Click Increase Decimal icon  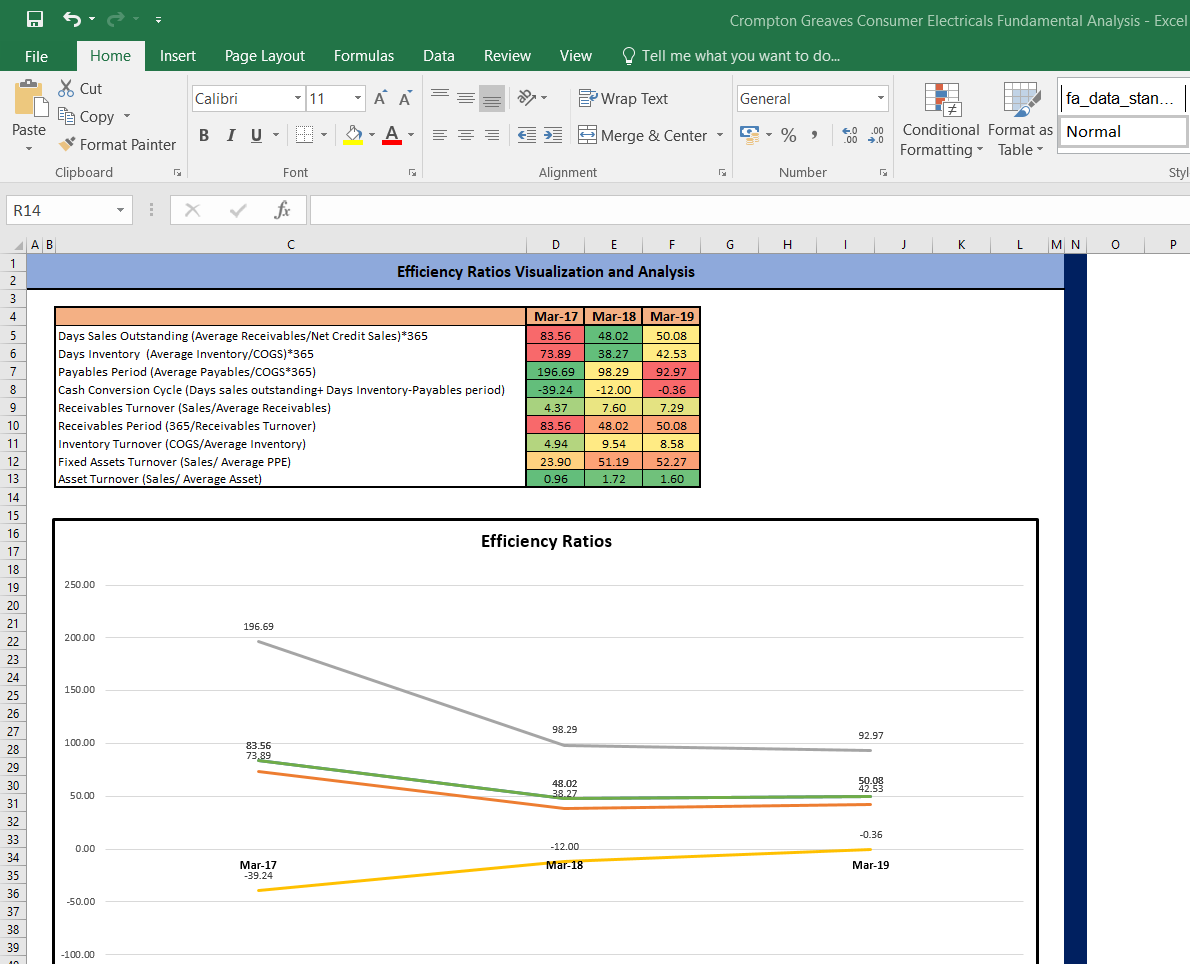pos(850,135)
